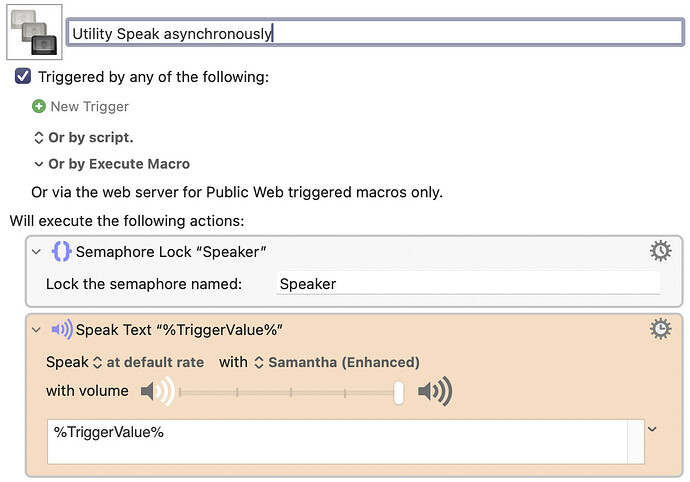Toggle the 'Triggered by any of the following' checkbox
The width and height of the screenshot is (690, 482).
24,77
